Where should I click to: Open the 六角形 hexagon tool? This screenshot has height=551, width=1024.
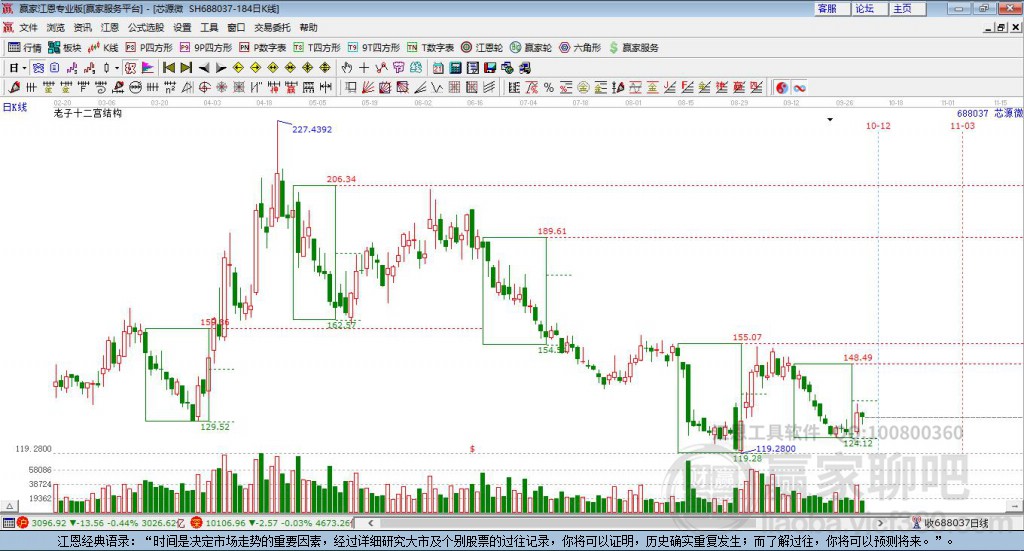coord(580,48)
